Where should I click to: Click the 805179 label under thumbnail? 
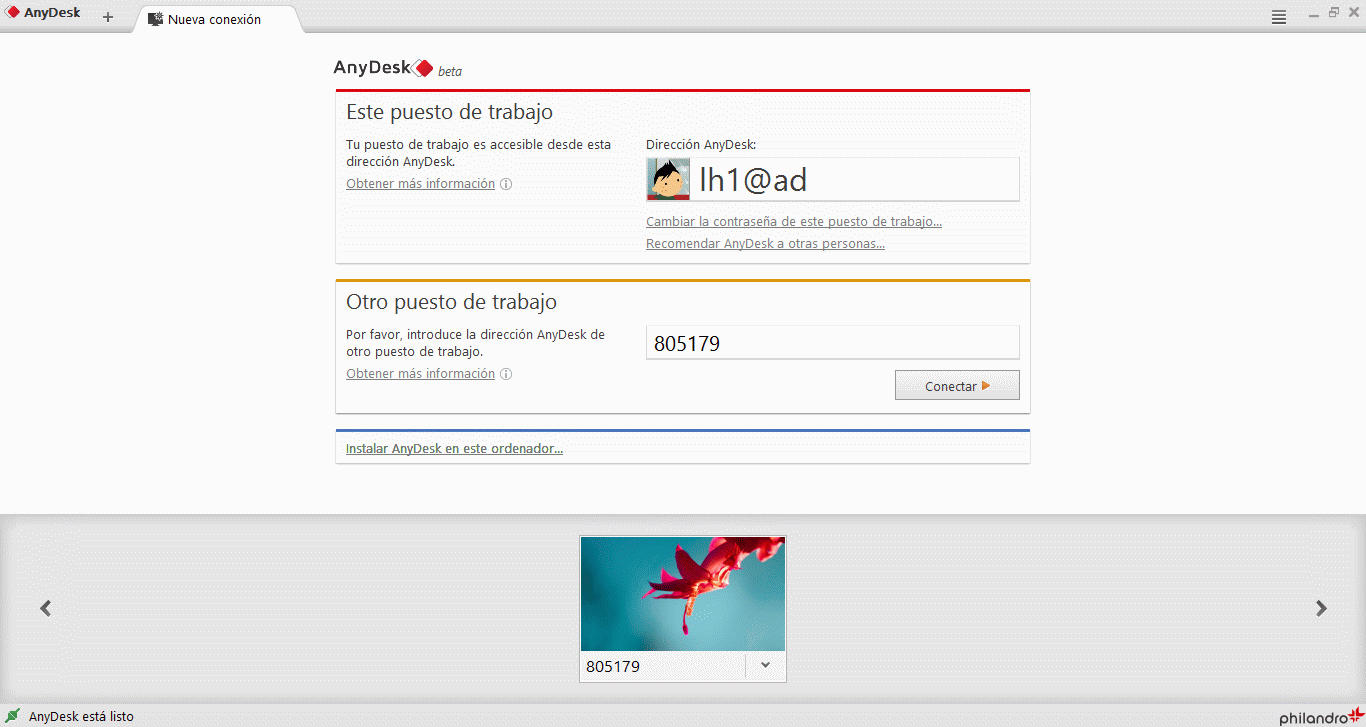[613, 666]
